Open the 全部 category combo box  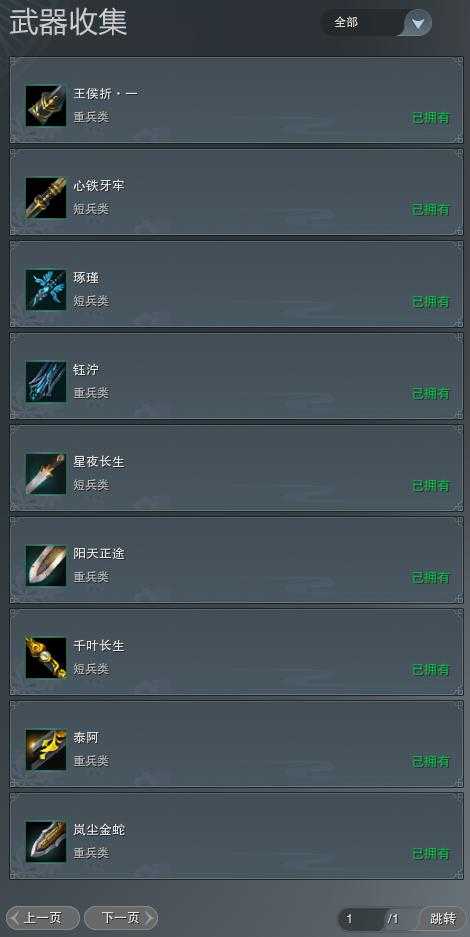coord(376,23)
